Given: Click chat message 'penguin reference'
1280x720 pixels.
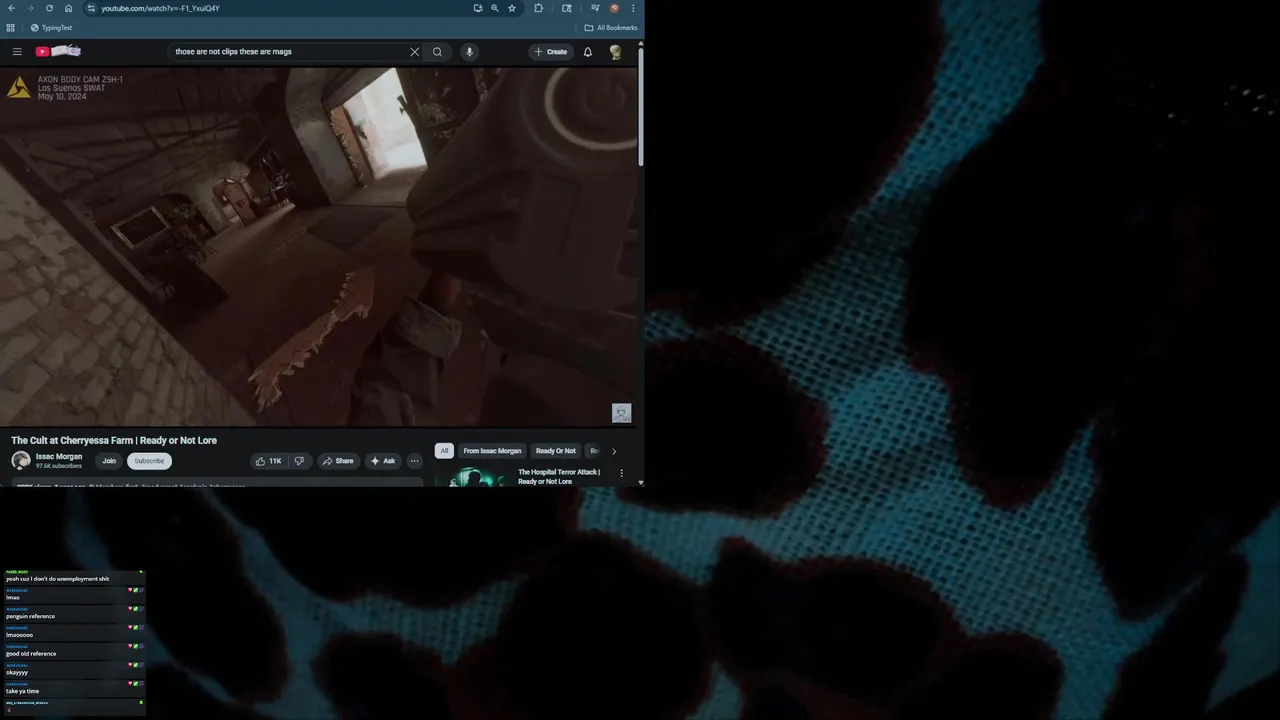Looking at the screenshot, I should pos(30,616).
